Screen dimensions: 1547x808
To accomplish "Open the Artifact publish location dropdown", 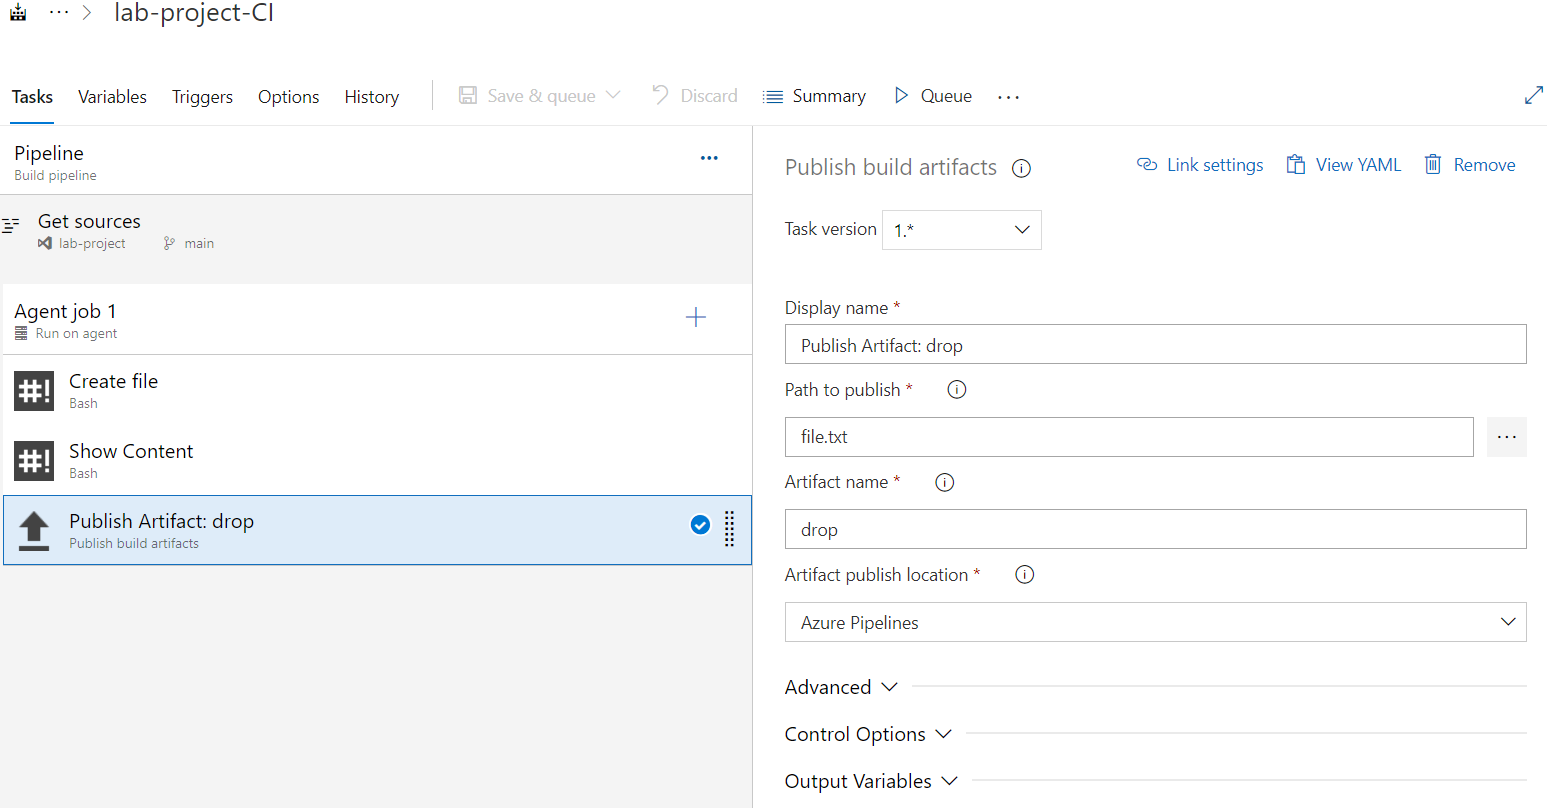I will (x=1155, y=622).
